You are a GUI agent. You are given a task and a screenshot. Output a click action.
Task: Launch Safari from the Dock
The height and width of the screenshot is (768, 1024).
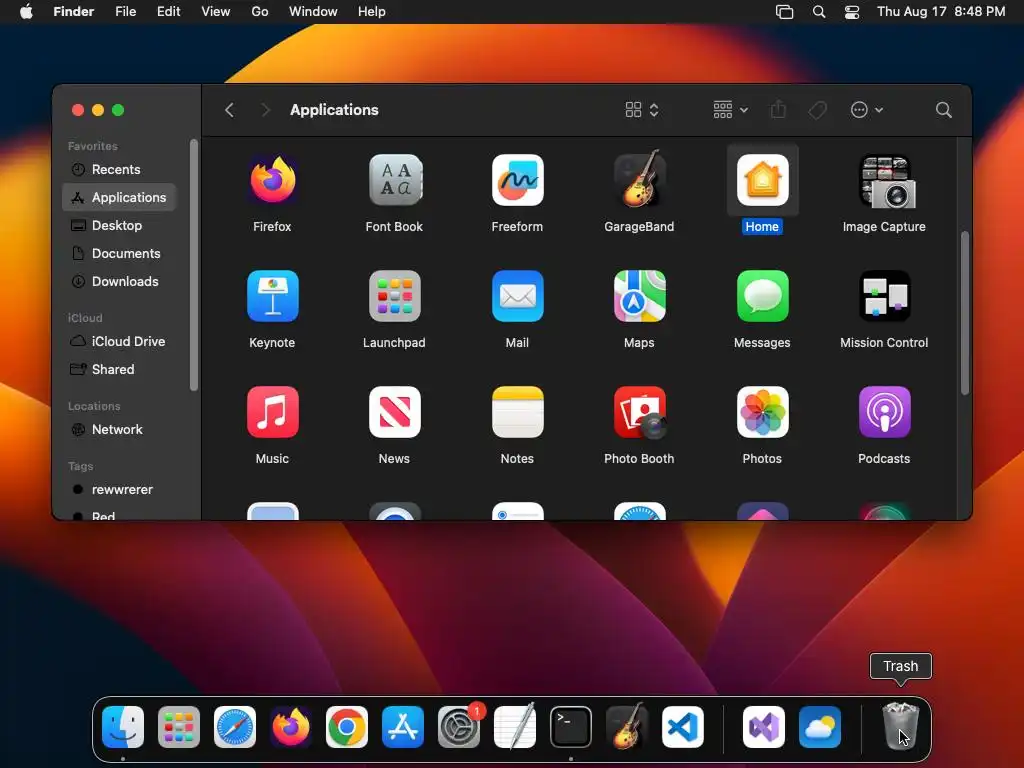[x=235, y=727]
